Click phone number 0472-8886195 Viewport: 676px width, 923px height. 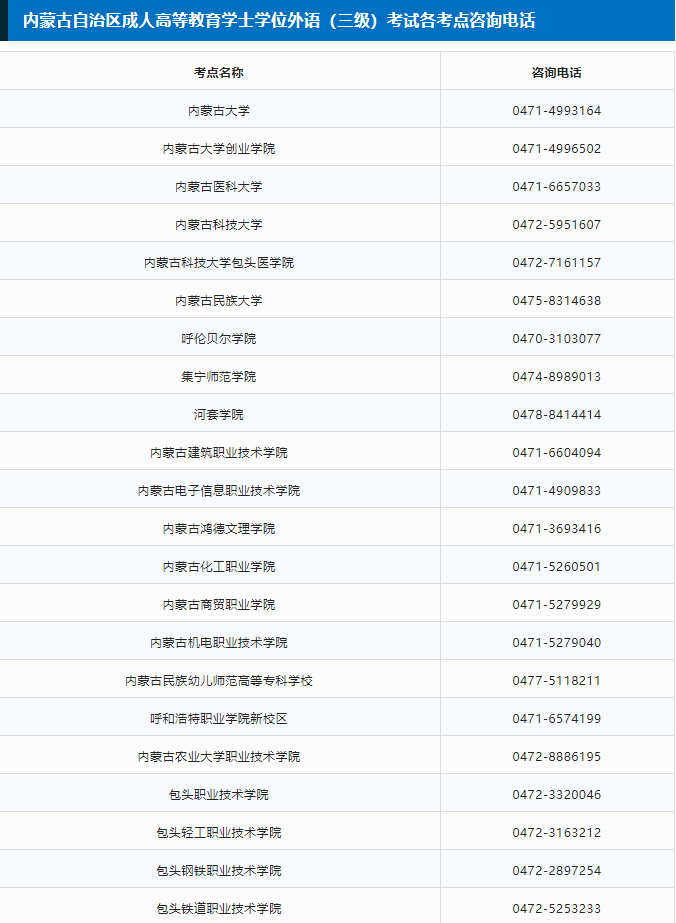click(x=556, y=756)
